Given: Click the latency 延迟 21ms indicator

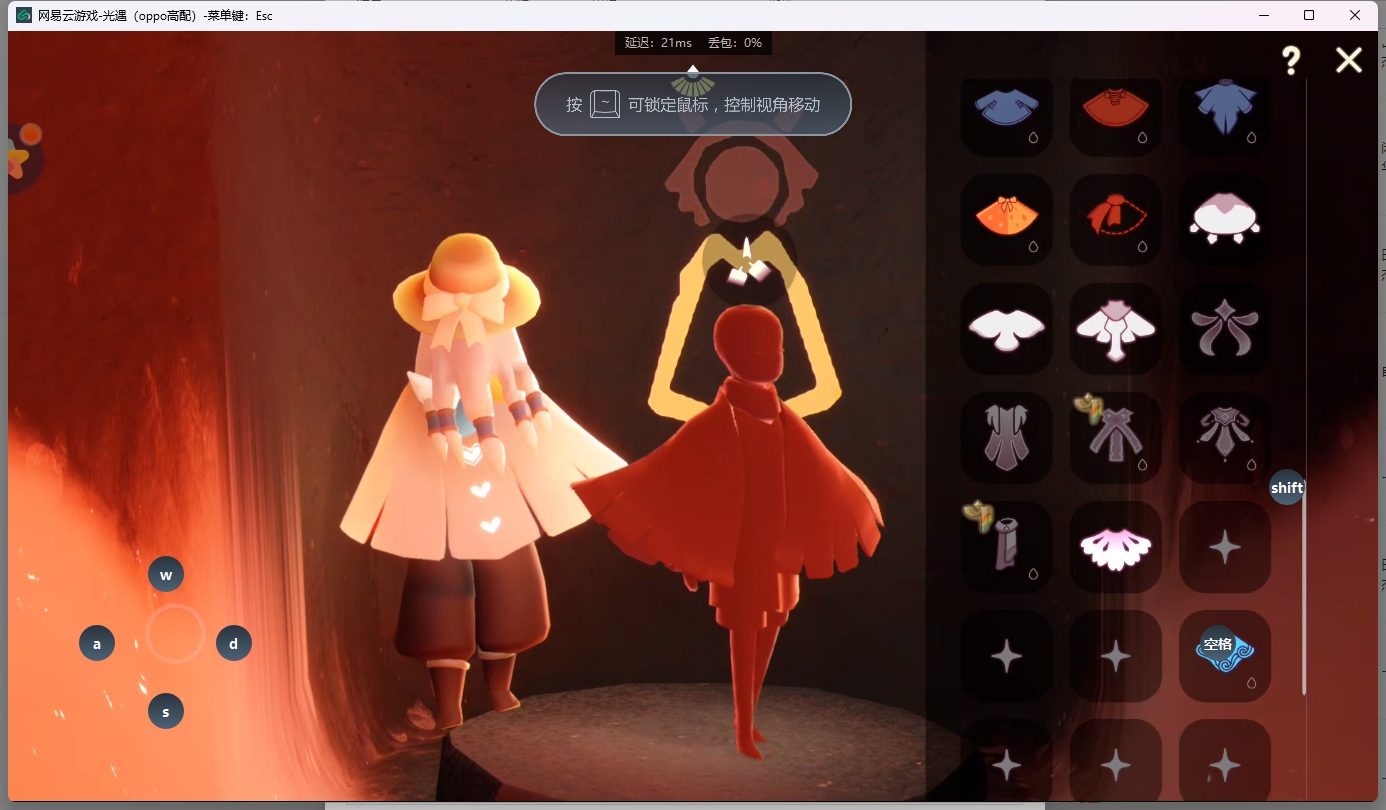Looking at the screenshot, I should 658,43.
